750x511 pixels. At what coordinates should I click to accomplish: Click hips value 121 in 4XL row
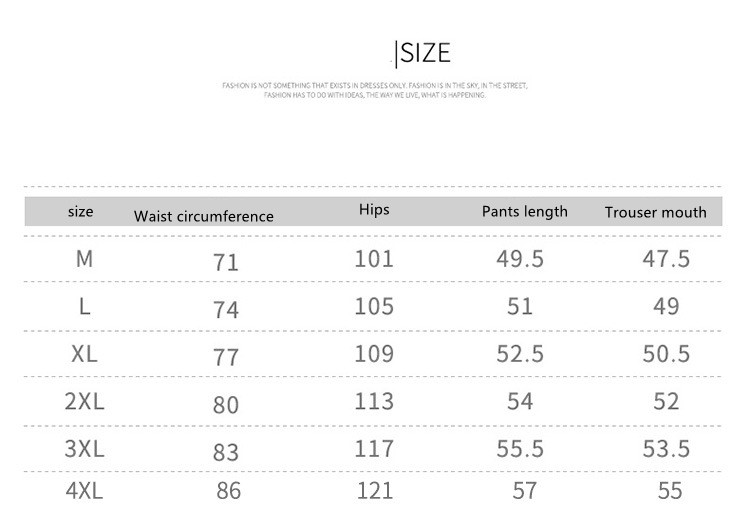pyautogui.click(x=374, y=492)
